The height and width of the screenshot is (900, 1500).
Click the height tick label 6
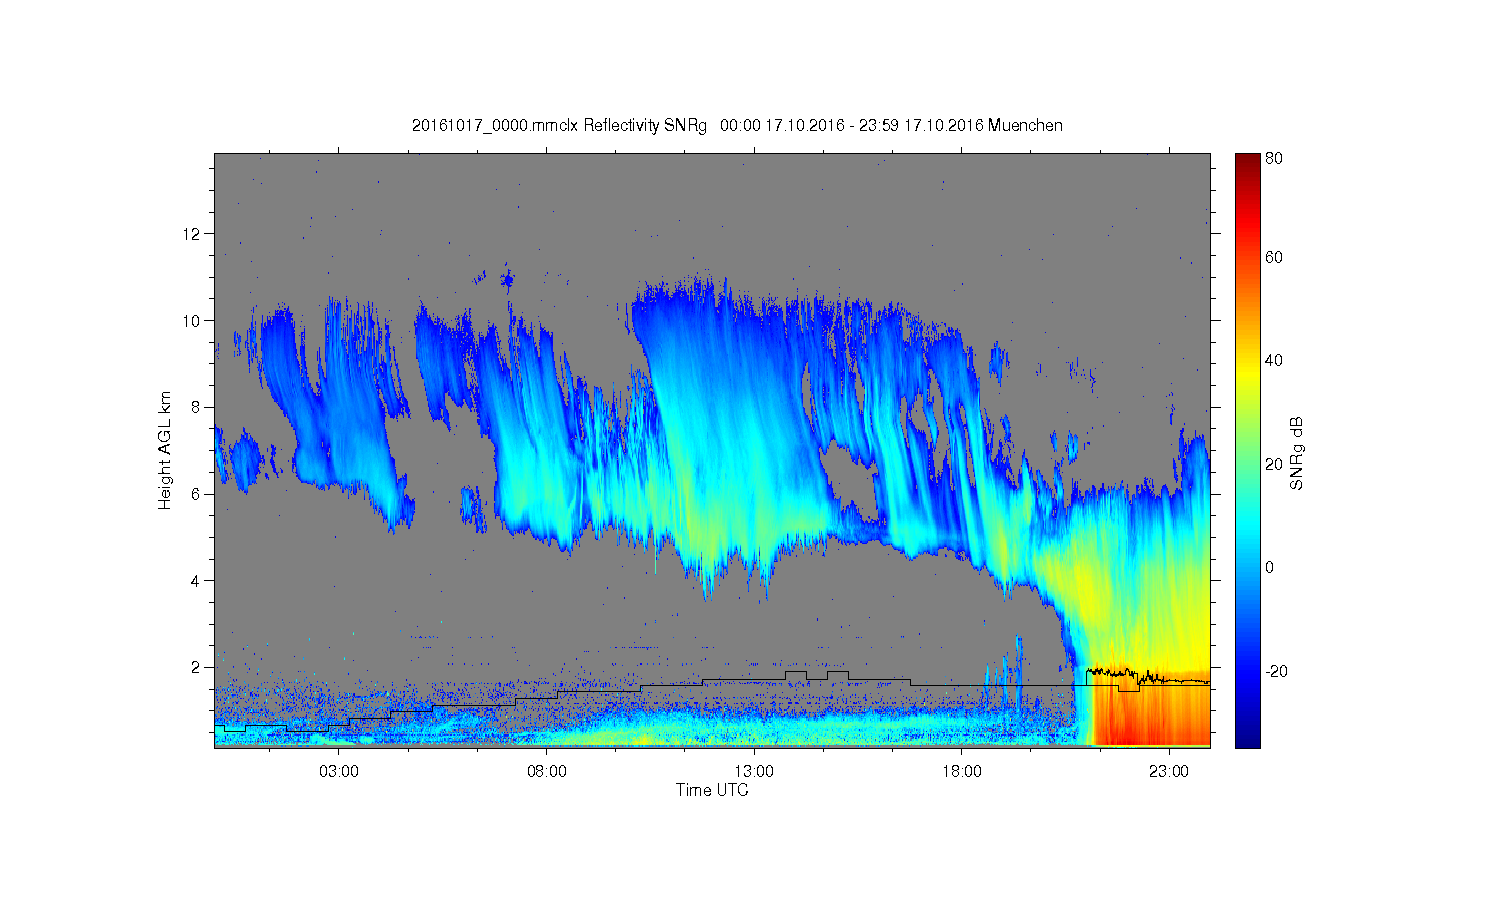click(x=196, y=494)
